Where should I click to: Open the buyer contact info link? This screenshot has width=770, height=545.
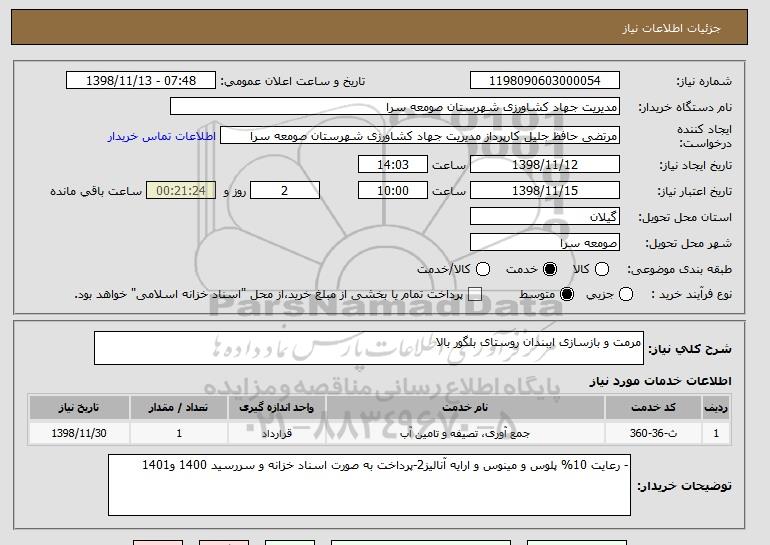[162, 136]
